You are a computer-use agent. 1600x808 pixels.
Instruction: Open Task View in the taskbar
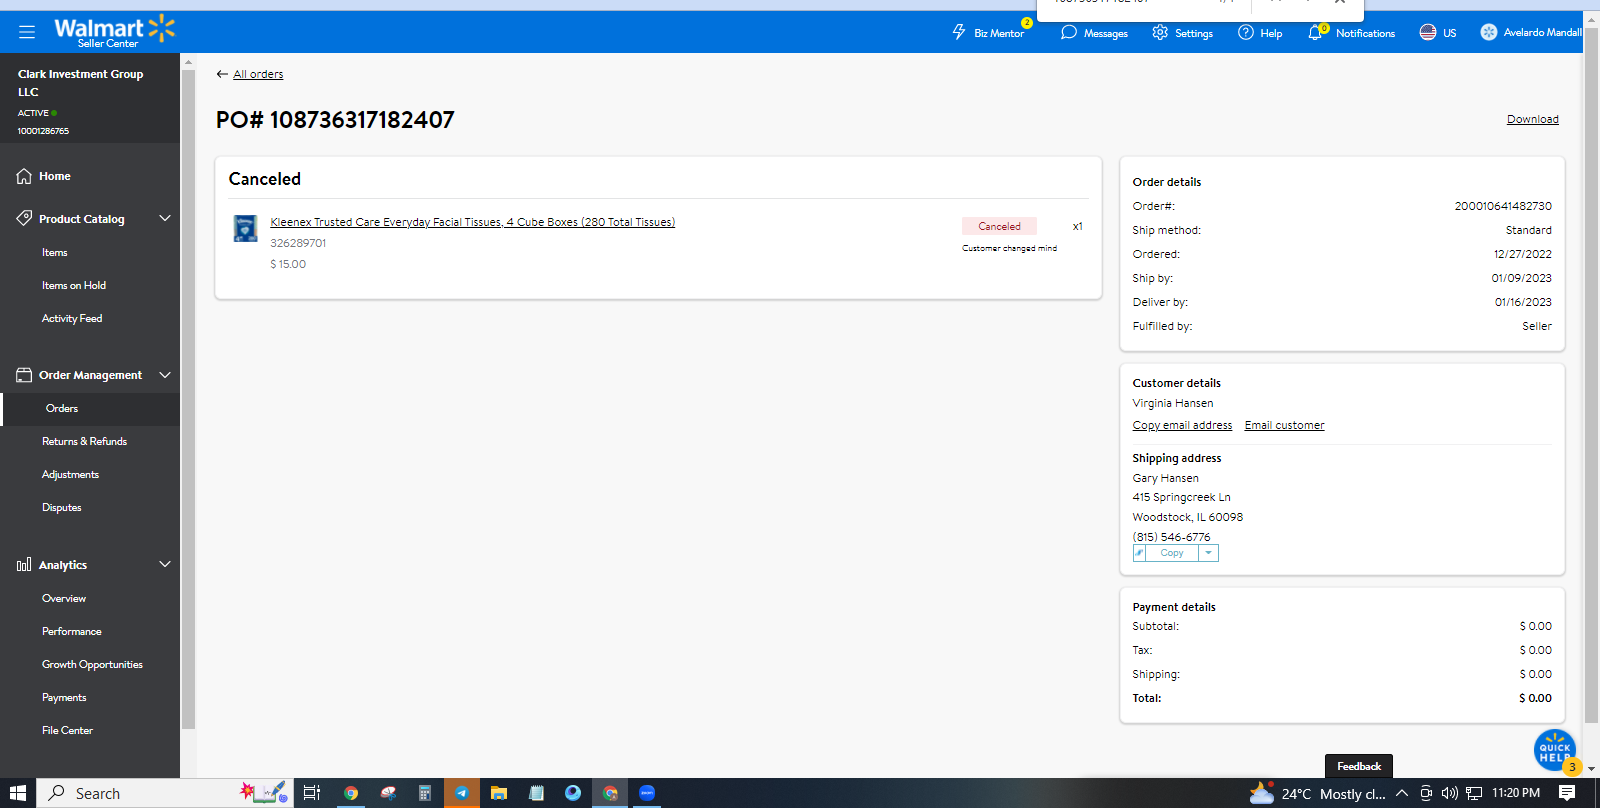pos(312,793)
